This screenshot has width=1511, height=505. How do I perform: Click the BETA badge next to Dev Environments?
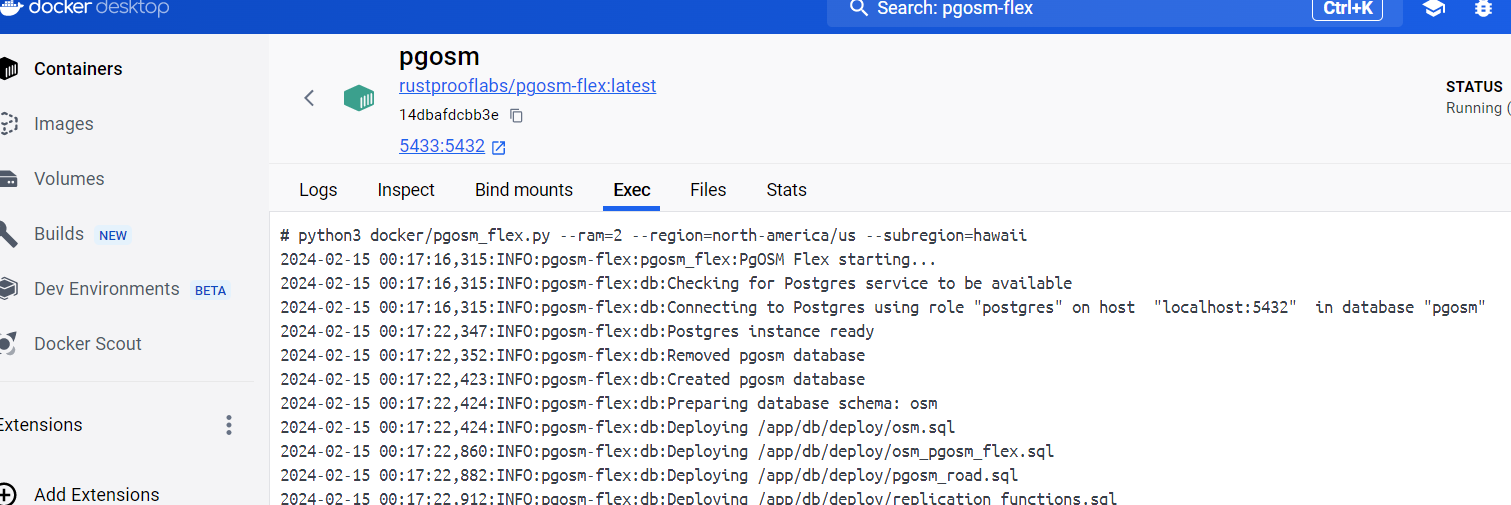(x=211, y=291)
